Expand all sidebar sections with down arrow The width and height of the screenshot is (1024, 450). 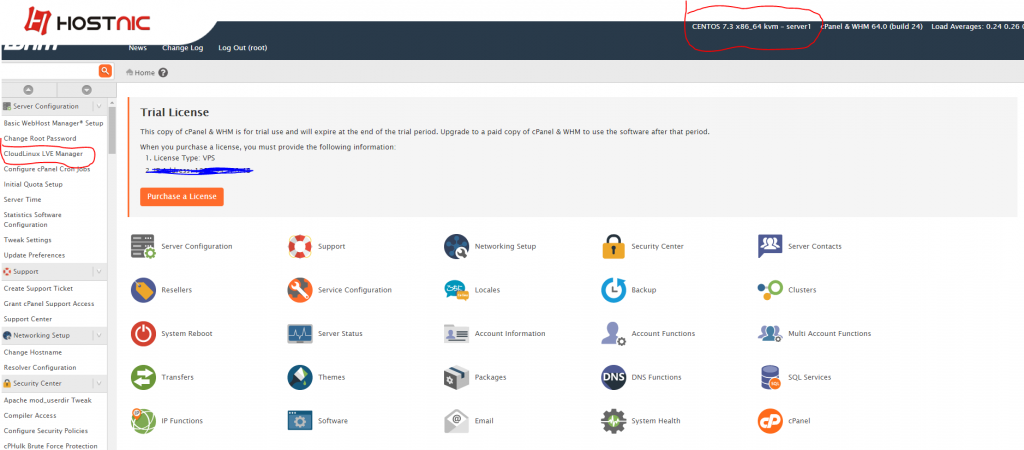click(x=86, y=90)
